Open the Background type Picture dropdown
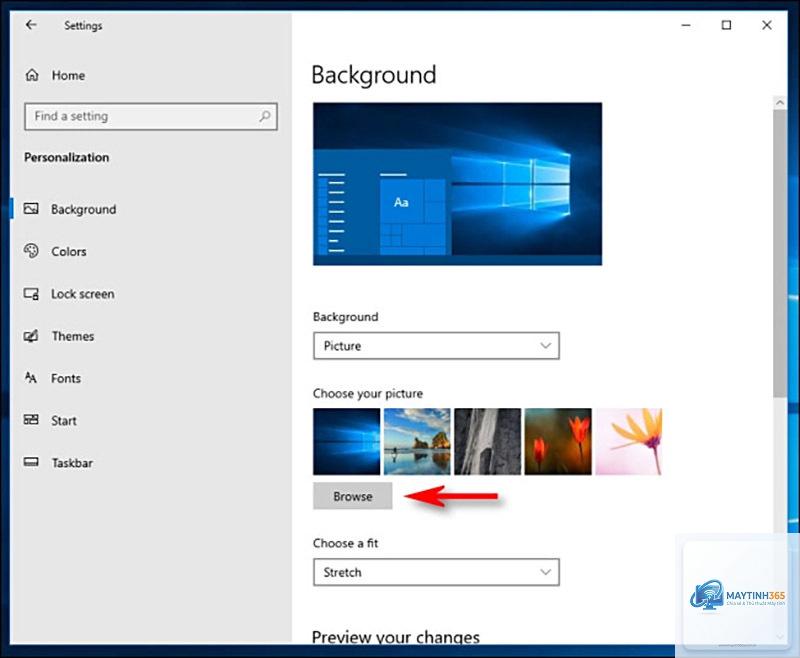800x658 pixels. click(x=436, y=346)
